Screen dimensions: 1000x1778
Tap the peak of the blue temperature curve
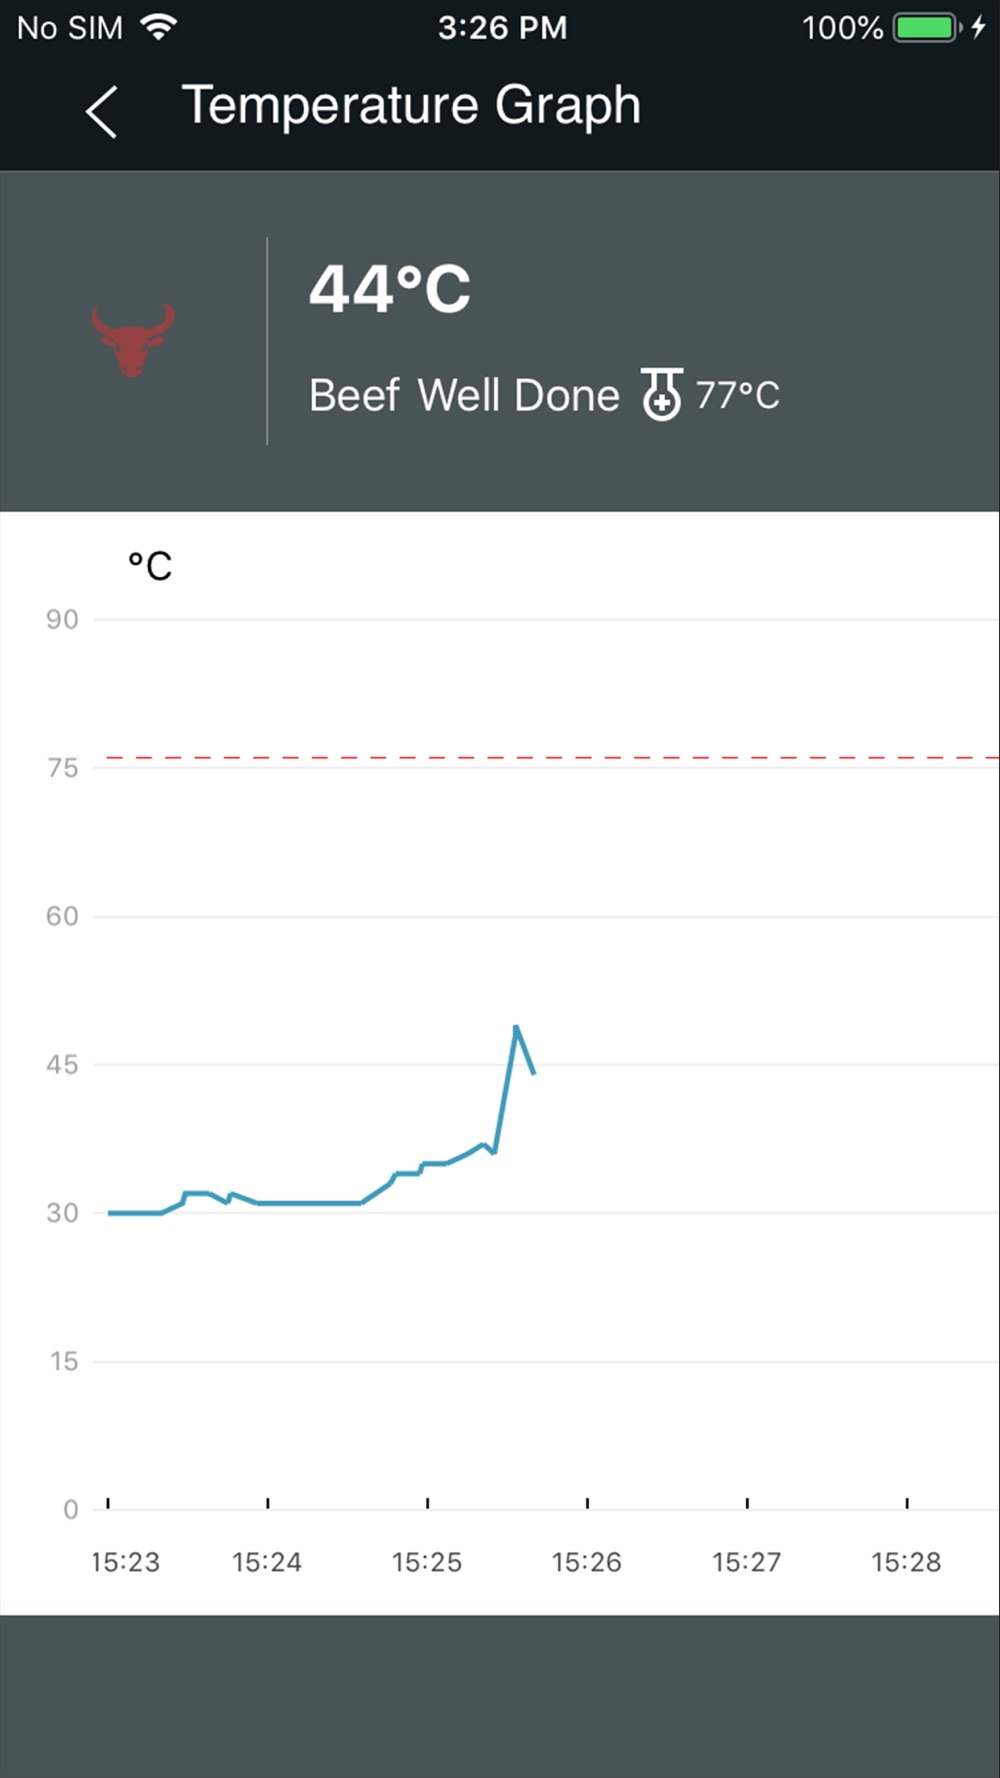click(x=516, y=1027)
